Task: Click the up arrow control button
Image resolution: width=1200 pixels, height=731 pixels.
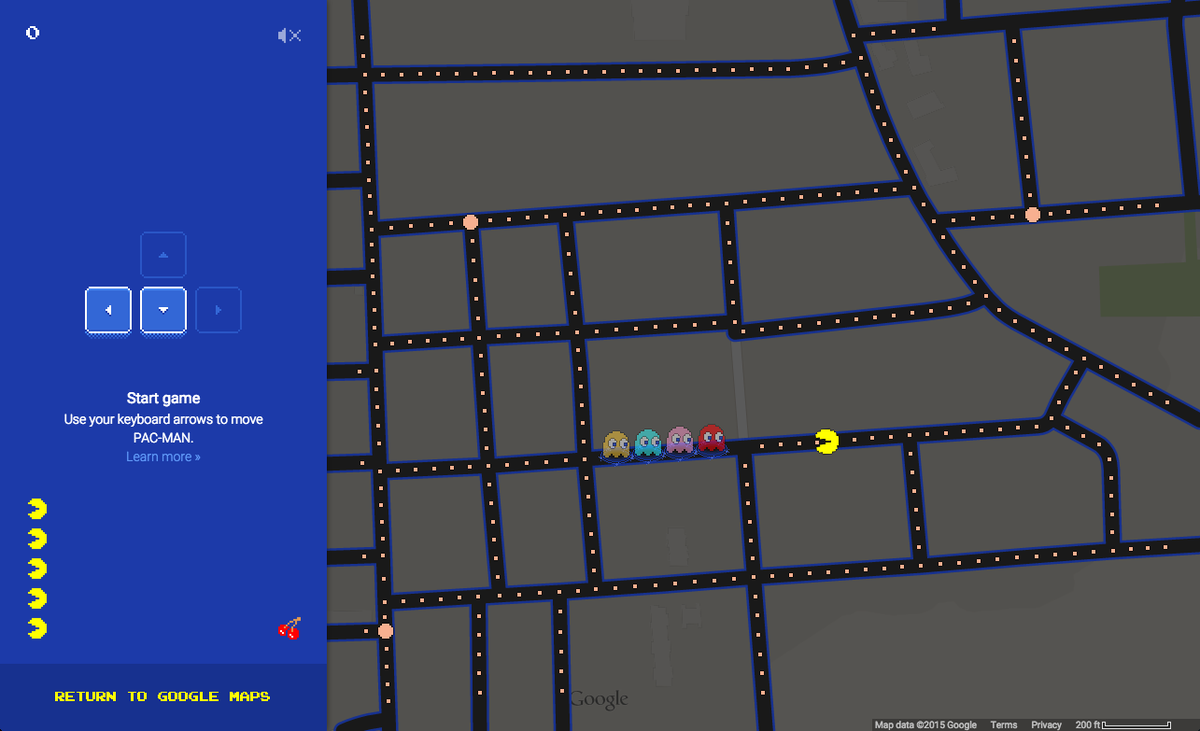Action: [164, 255]
